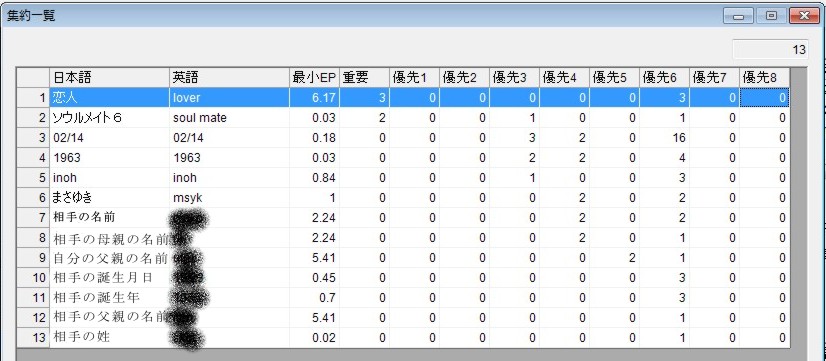Select the 02/14 cell in the 日本語 column

(110, 138)
